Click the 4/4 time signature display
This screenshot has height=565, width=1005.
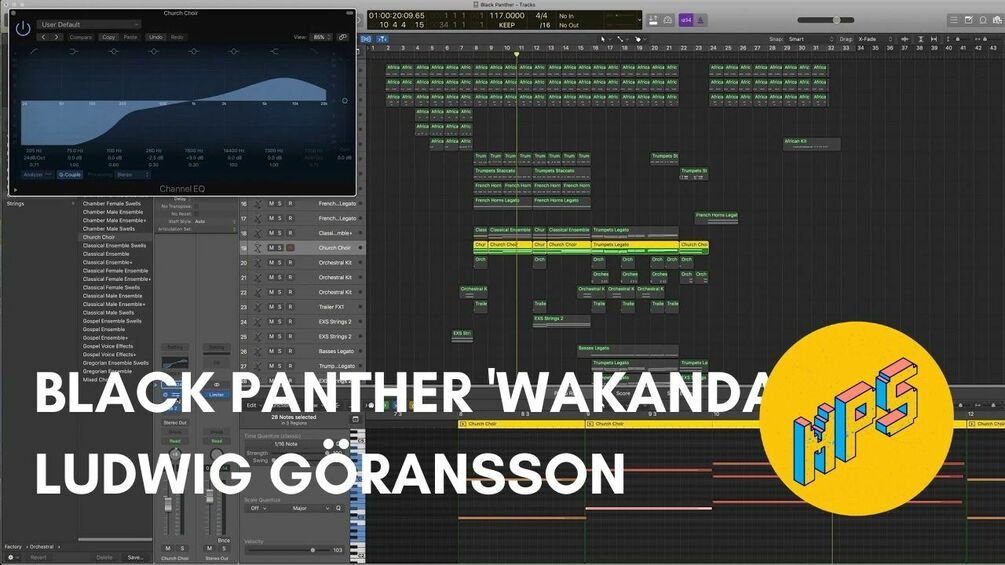pos(542,15)
